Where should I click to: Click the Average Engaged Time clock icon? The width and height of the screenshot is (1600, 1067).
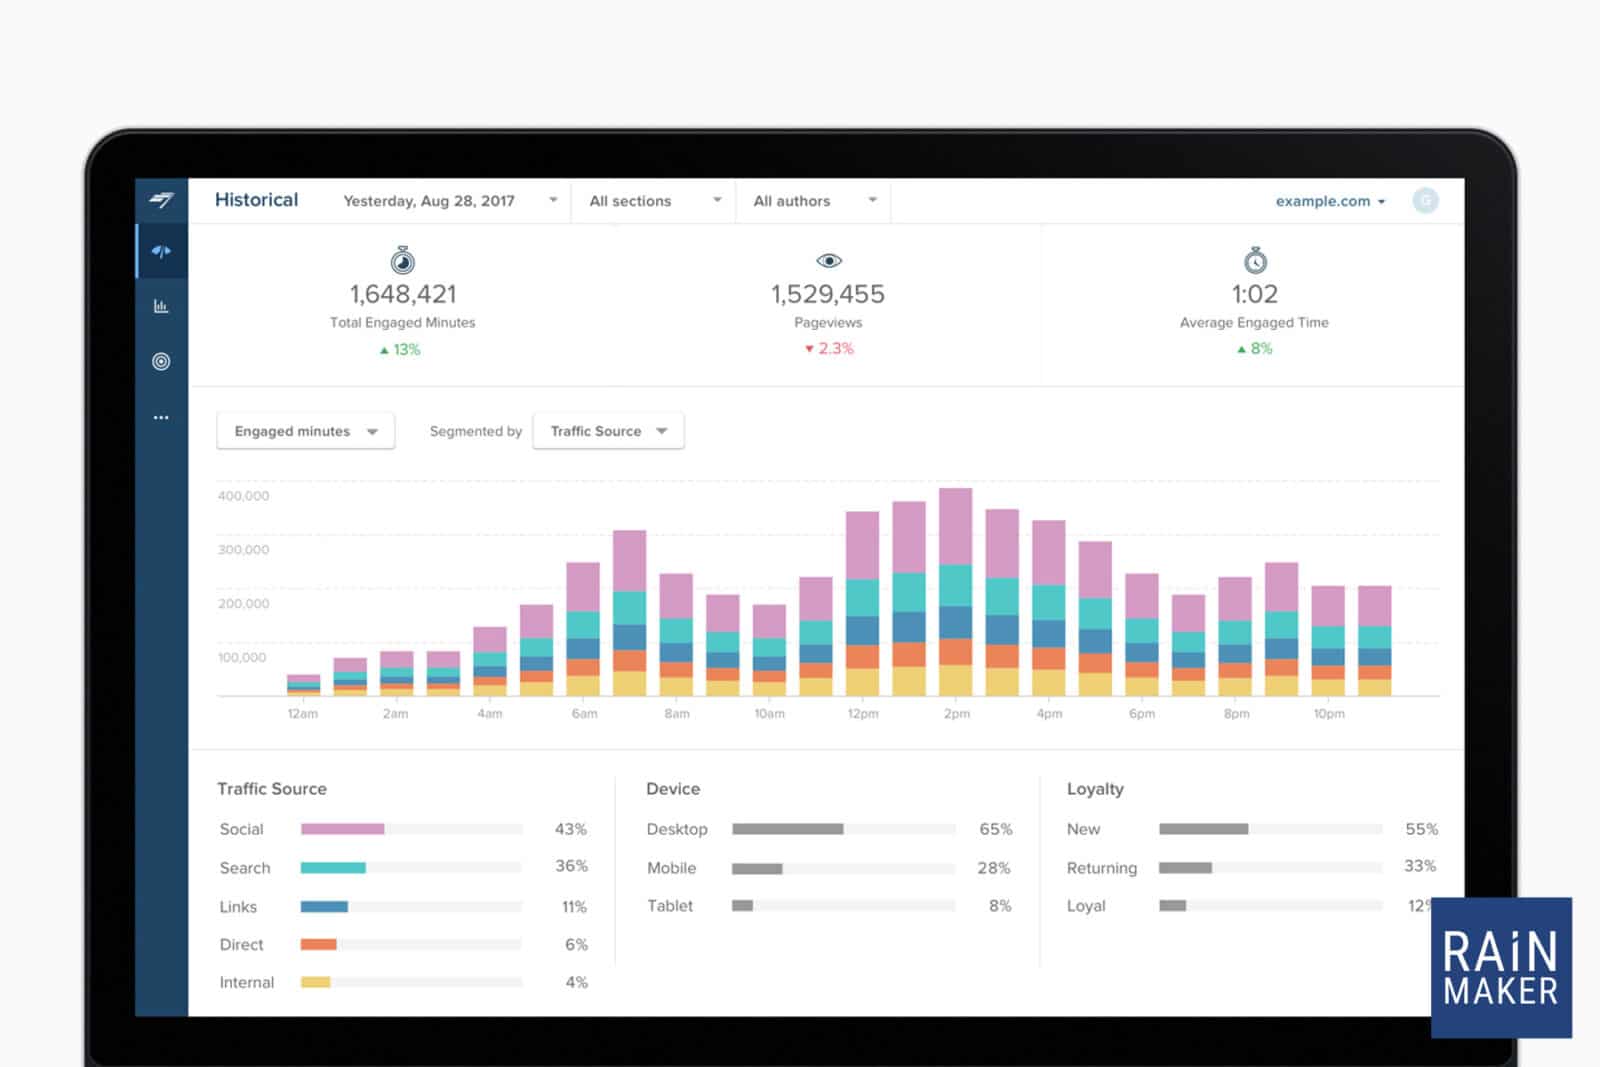tap(1255, 261)
